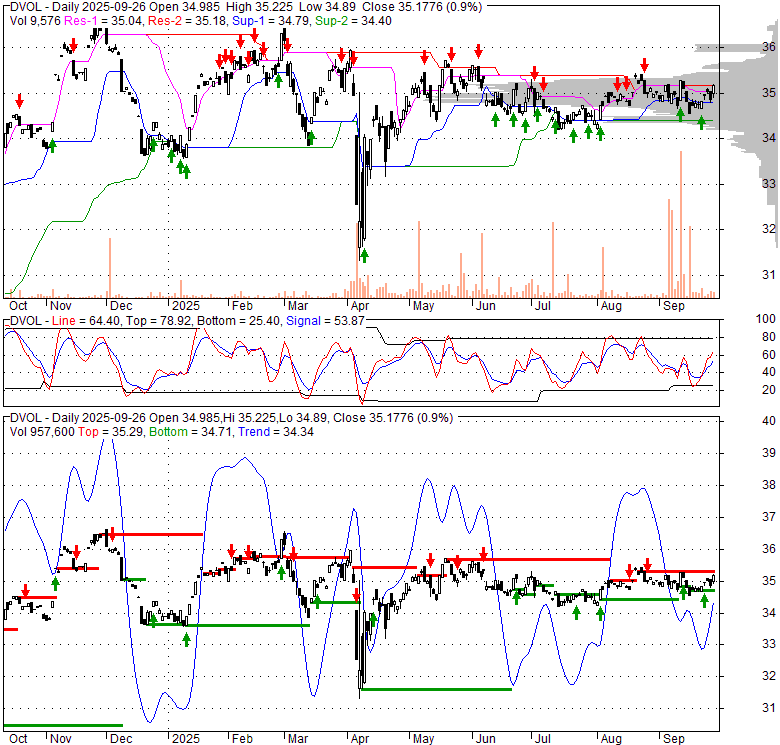This screenshot has height=745, width=780.
Task: Click the 'Top = 35.29' label
Action: click(x=111, y=432)
